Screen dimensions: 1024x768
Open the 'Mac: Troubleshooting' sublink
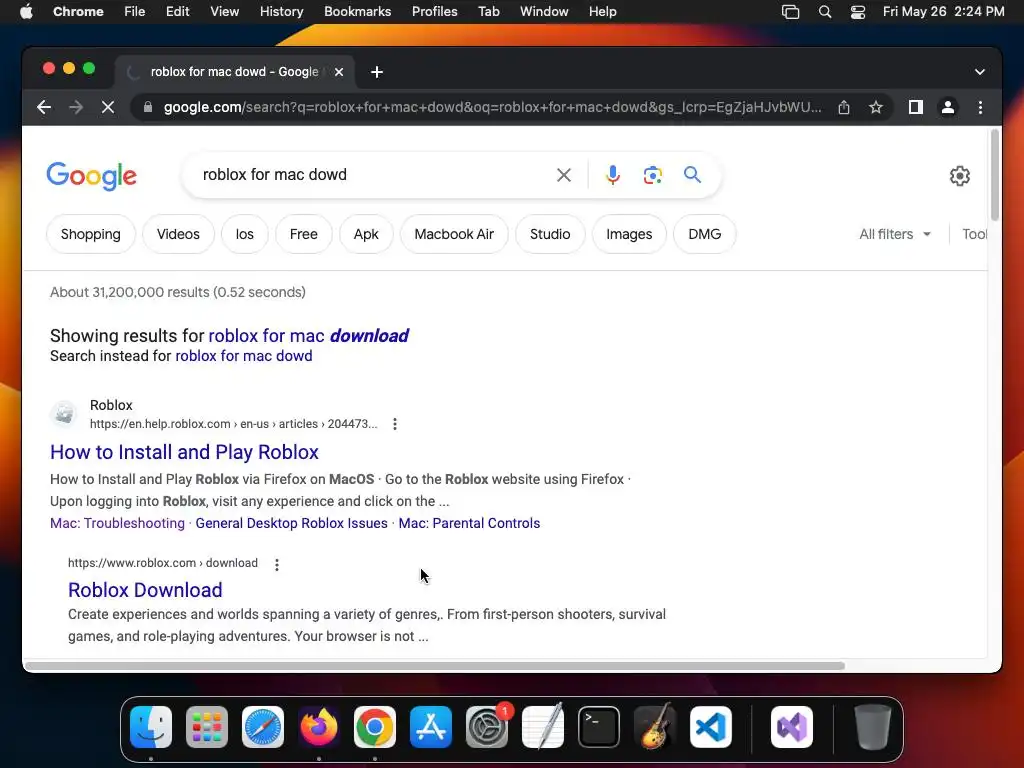tap(118, 523)
